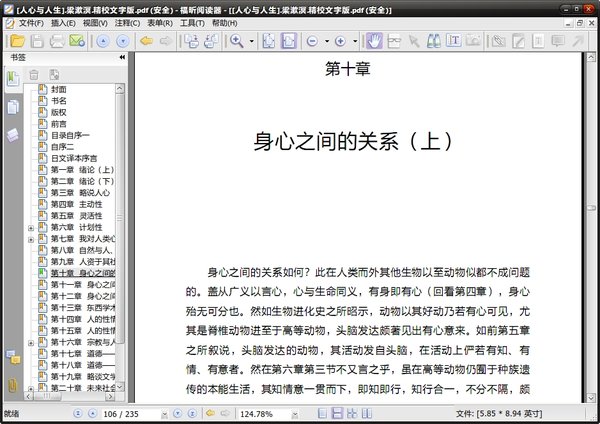
Task: Open the dropdown arrow beside zoom out
Action: [x=327, y=41]
